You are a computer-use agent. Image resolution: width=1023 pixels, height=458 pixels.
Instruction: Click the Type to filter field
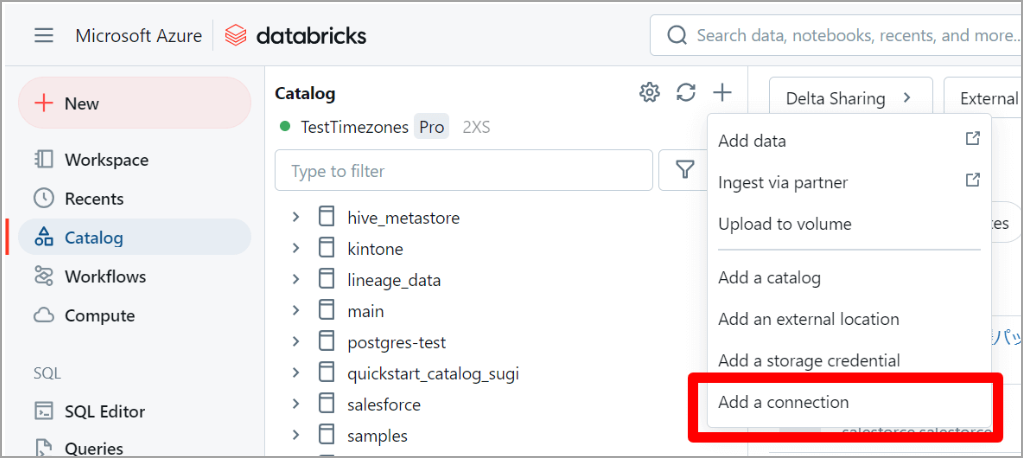(463, 171)
